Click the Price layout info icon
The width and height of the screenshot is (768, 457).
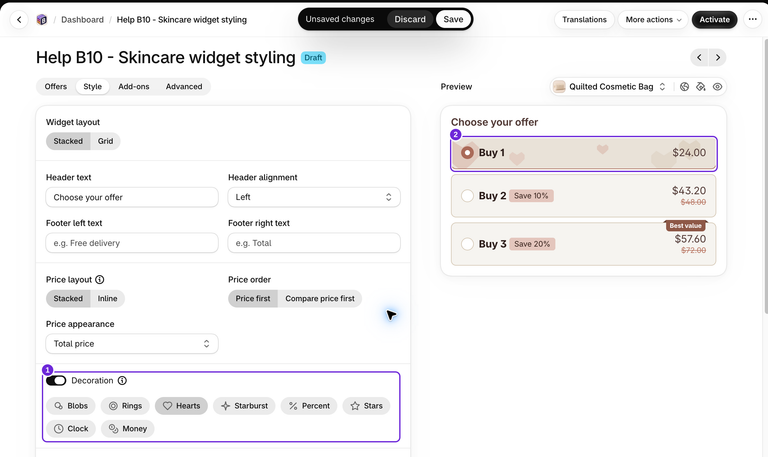(99, 280)
